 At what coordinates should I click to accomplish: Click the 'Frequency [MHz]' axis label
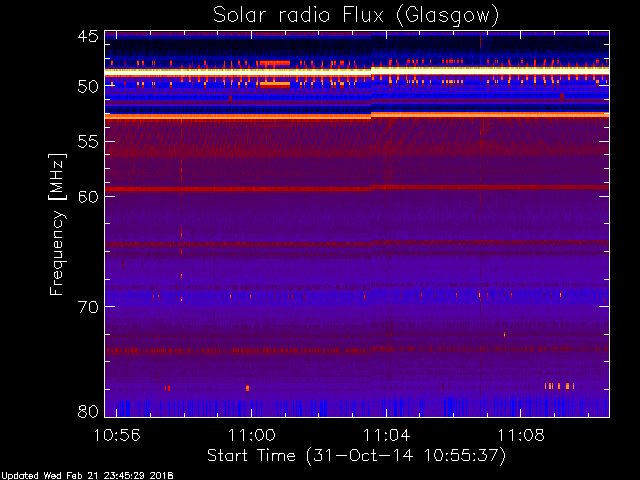[x=57, y=224]
